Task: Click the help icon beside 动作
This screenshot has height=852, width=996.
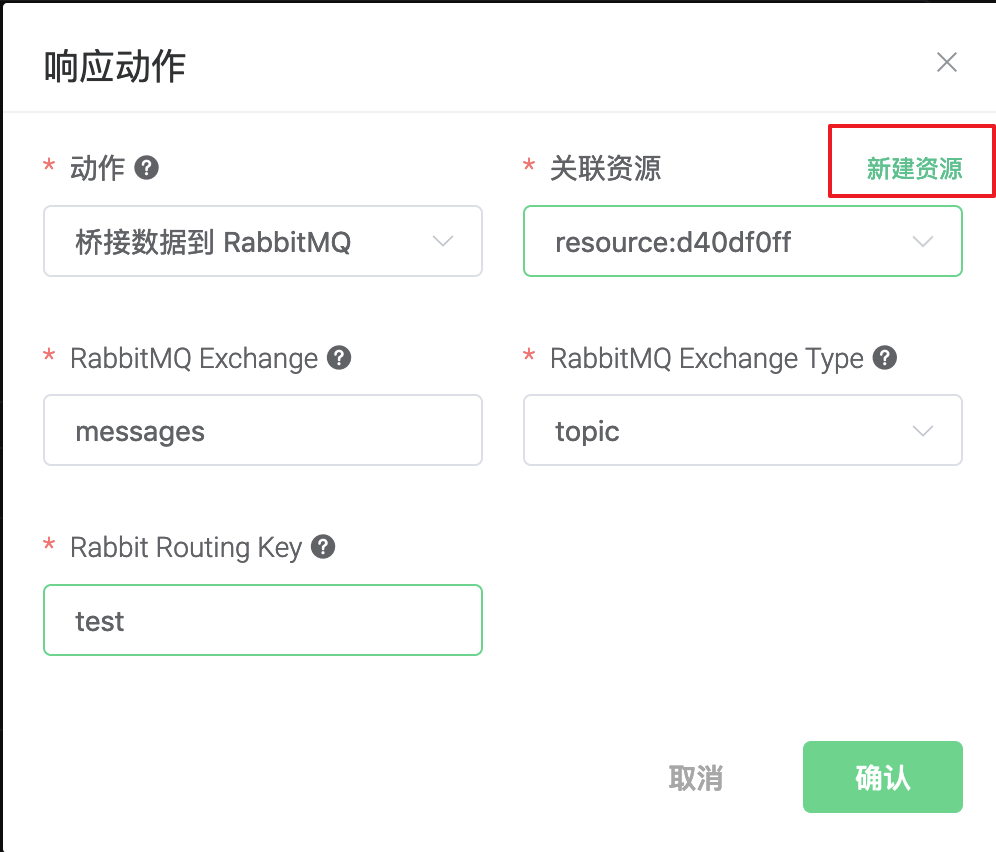Action: tap(147, 167)
